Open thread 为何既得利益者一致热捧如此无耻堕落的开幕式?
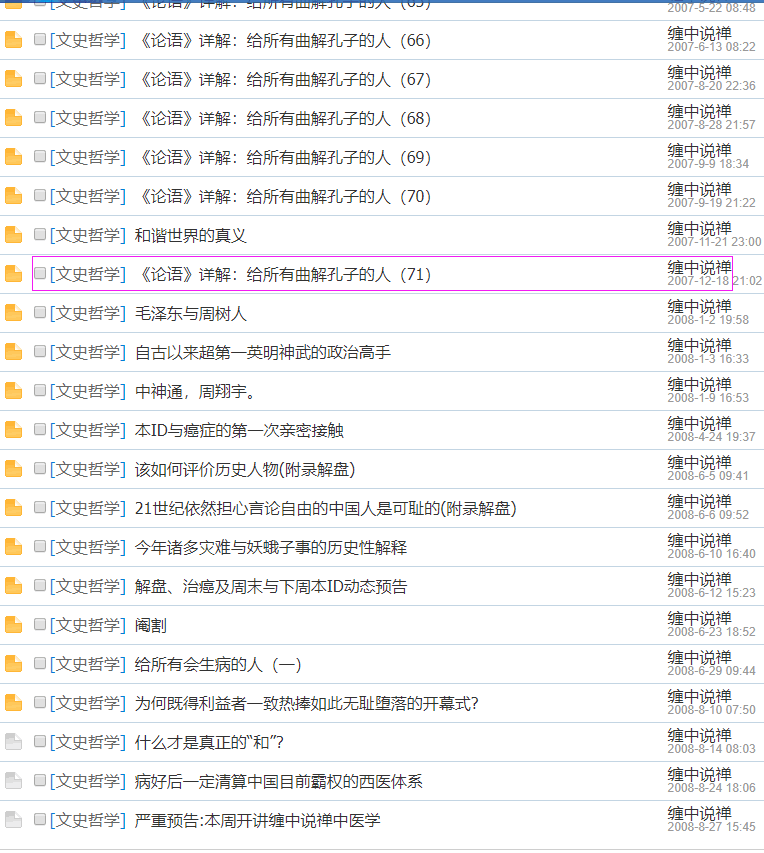Viewport: 764px width, 853px height. pyautogui.click(x=306, y=703)
